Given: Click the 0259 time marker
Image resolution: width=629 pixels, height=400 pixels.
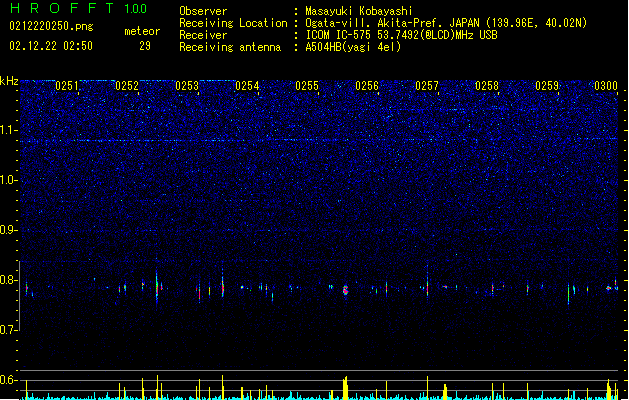Looking at the screenshot, I should [547, 86].
